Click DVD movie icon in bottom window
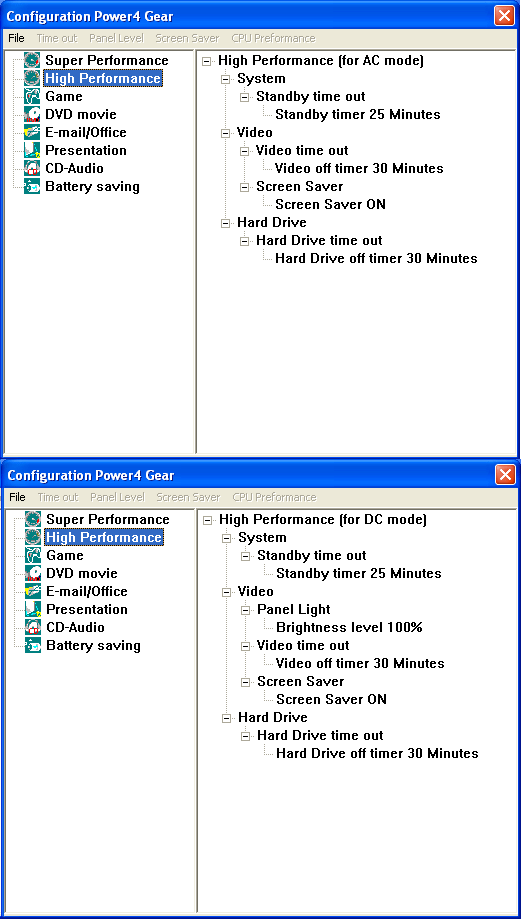Image resolution: width=521 pixels, height=920 pixels. click(x=33, y=573)
